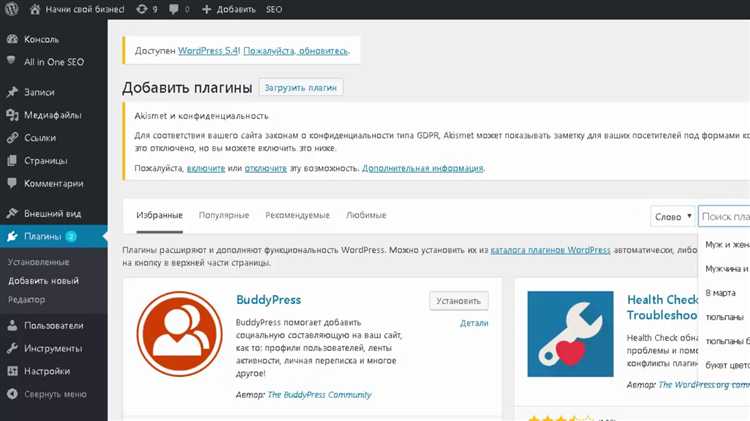Image resolution: width=750 pixels, height=421 pixels.
Task: Open Добавить новый submenu item
Action: coord(43,281)
